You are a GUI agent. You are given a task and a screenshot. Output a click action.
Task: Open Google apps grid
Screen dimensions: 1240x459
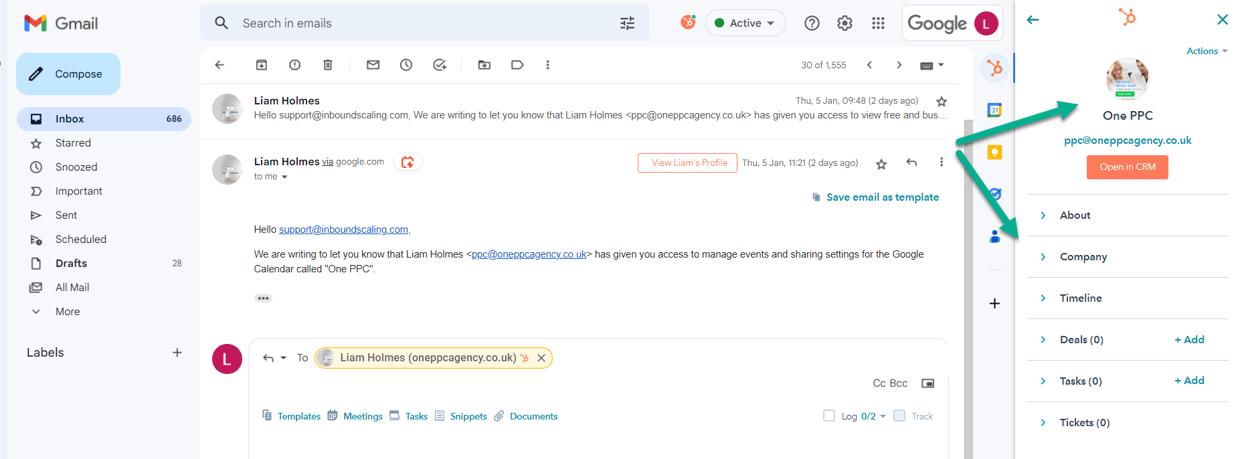tap(878, 23)
